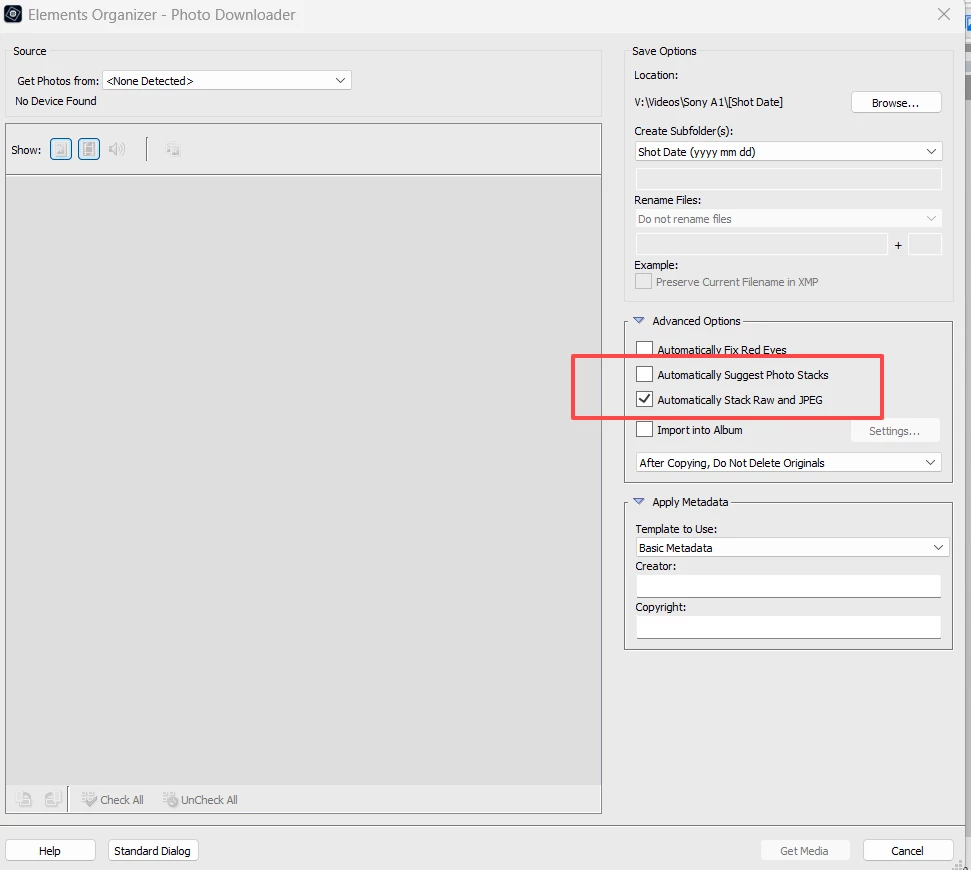The height and width of the screenshot is (870, 971).
Task: Disable Automatically Stack Raw and JPEG
Action: [x=644, y=399]
